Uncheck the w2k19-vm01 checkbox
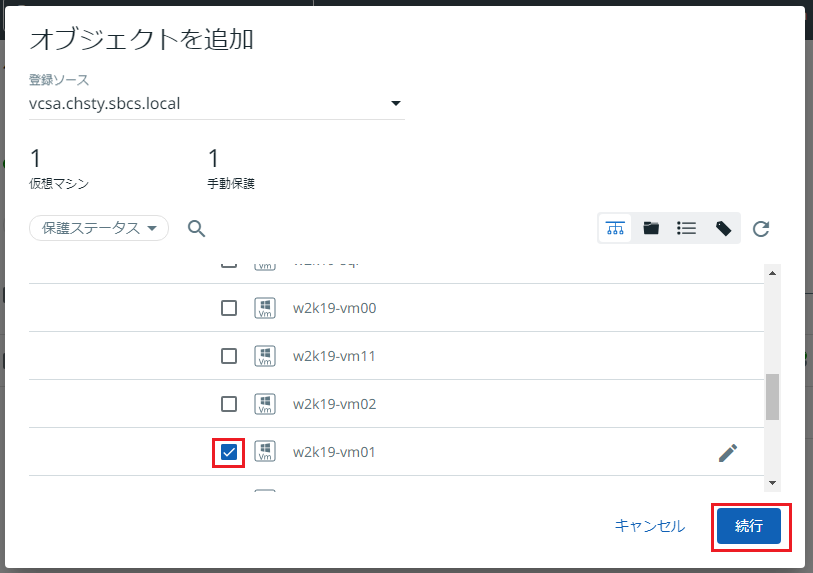This screenshot has width=813, height=573. pos(229,453)
